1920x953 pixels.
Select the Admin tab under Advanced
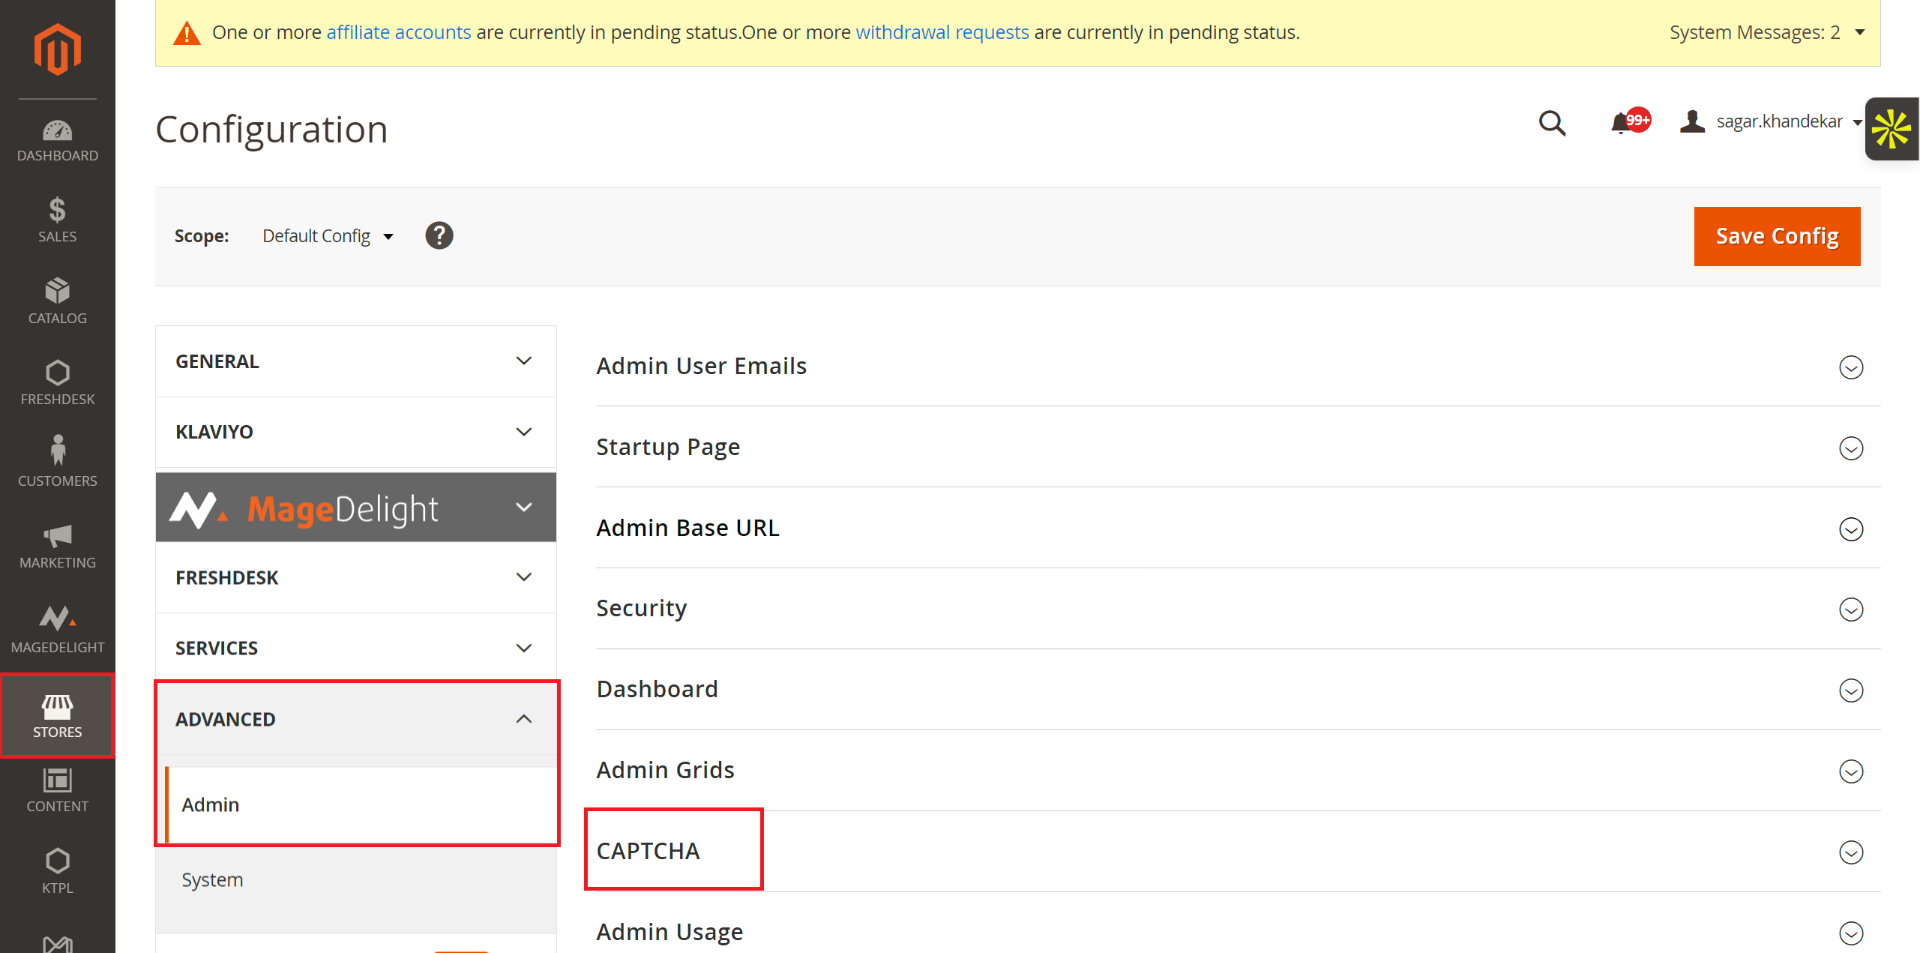(x=361, y=805)
